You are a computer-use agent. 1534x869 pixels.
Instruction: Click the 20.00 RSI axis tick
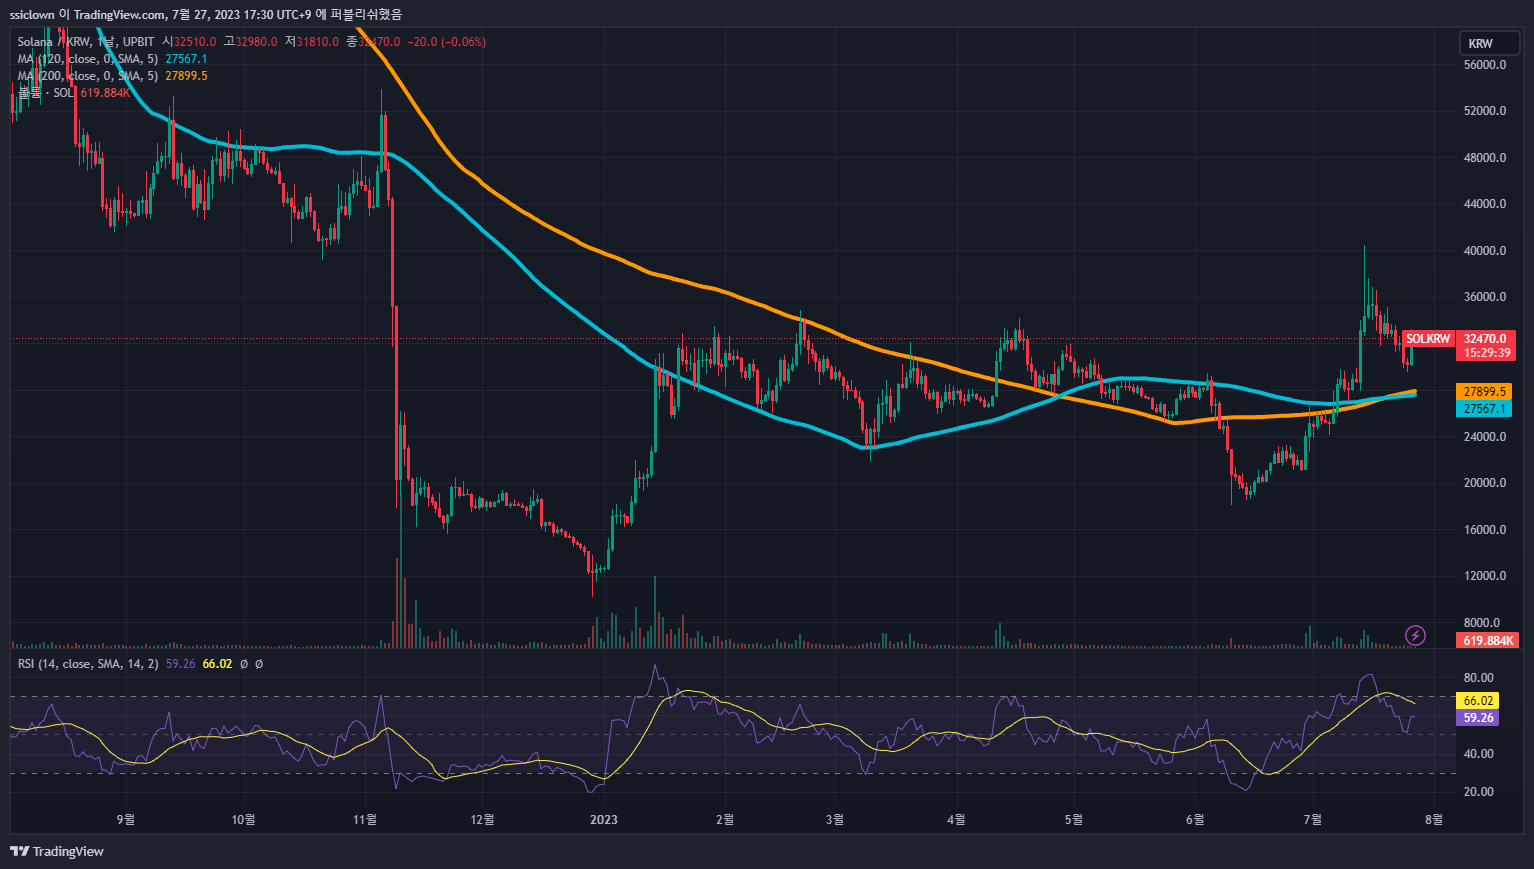click(1479, 792)
